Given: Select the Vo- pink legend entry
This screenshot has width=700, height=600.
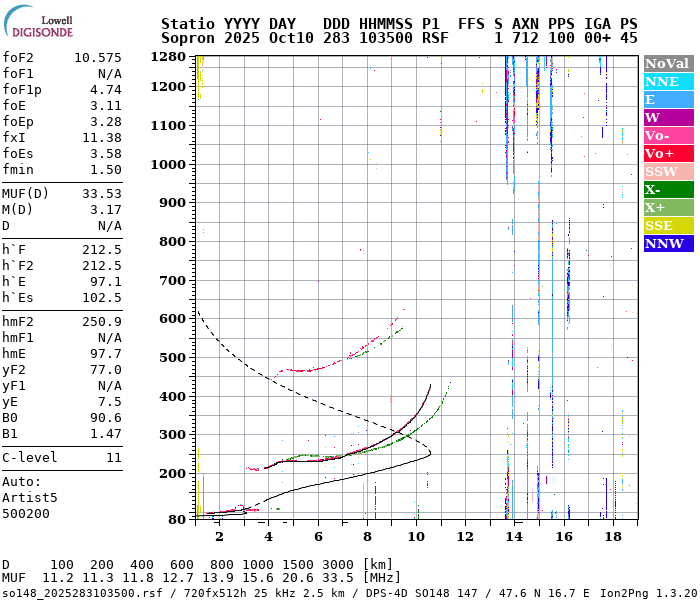Looking at the screenshot, I should tap(667, 135).
